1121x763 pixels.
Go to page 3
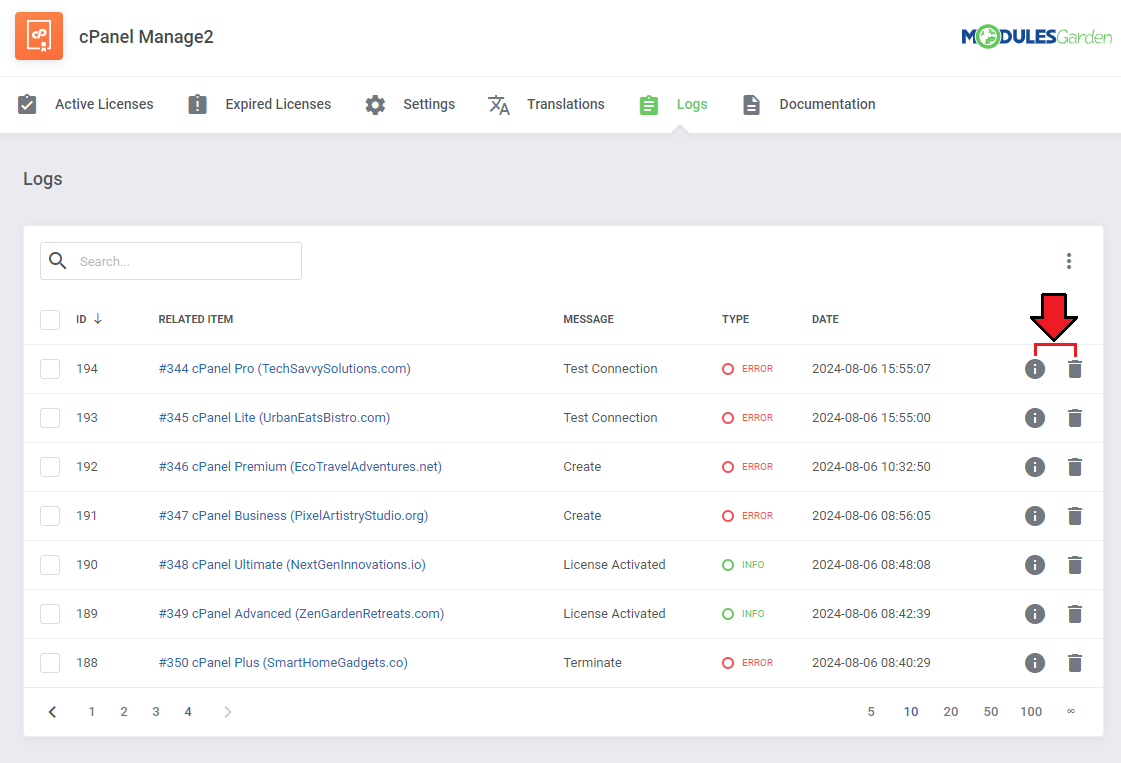tap(156, 712)
